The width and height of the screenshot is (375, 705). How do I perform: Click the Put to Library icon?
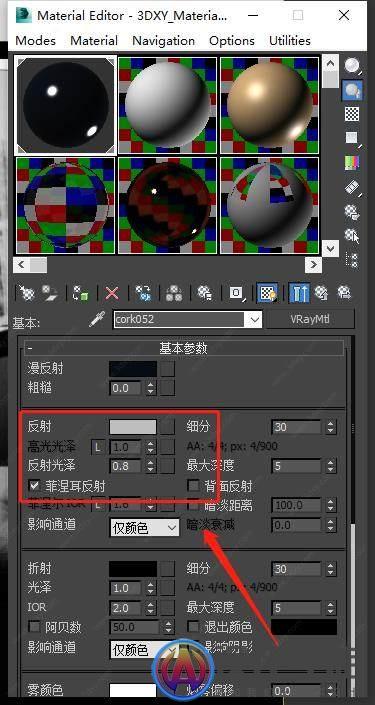pos(205,294)
